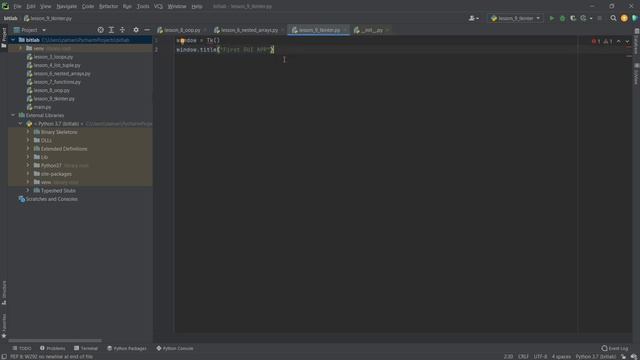Image resolution: width=640 pixels, height=360 pixels.
Task: Click the CRLF line separator in status bar
Action: 523,356
